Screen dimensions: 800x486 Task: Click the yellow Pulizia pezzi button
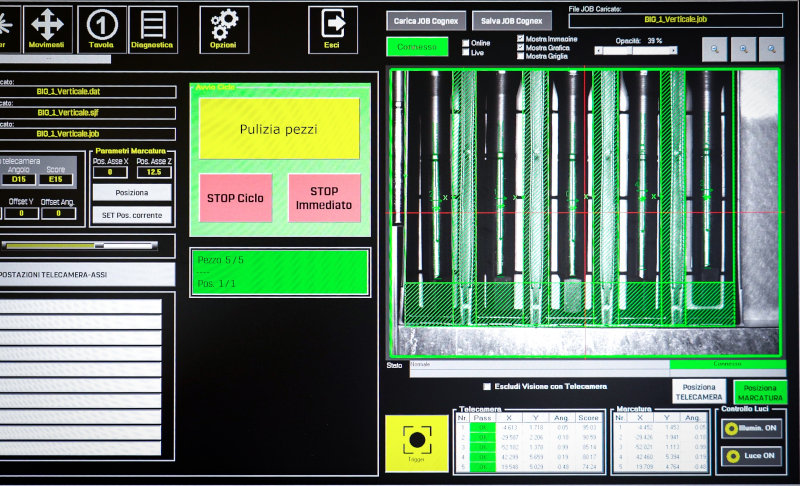click(x=279, y=129)
